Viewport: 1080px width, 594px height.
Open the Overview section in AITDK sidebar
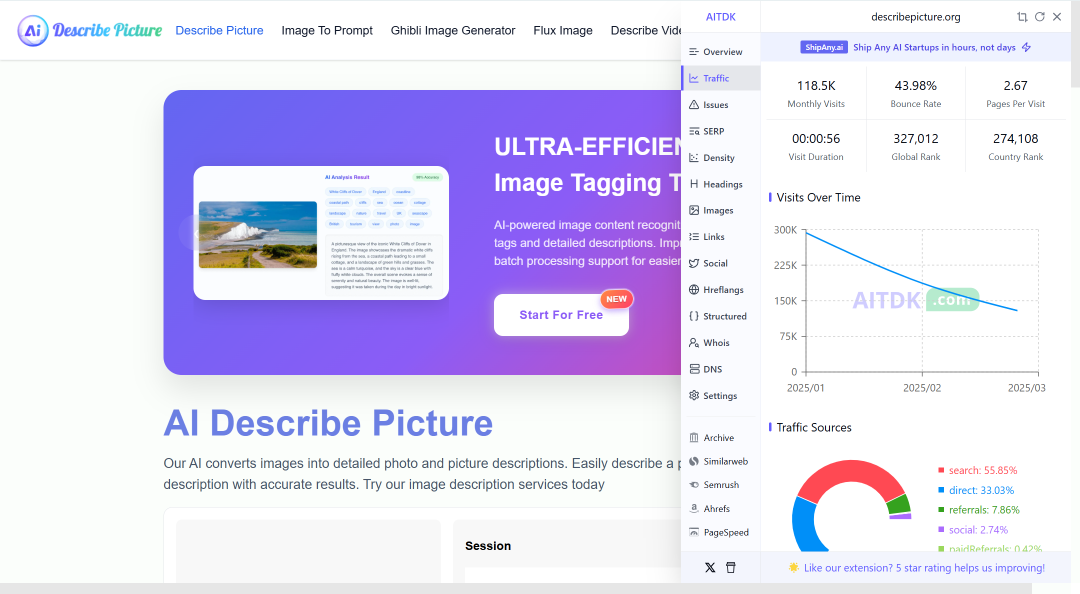[x=720, y=52]
